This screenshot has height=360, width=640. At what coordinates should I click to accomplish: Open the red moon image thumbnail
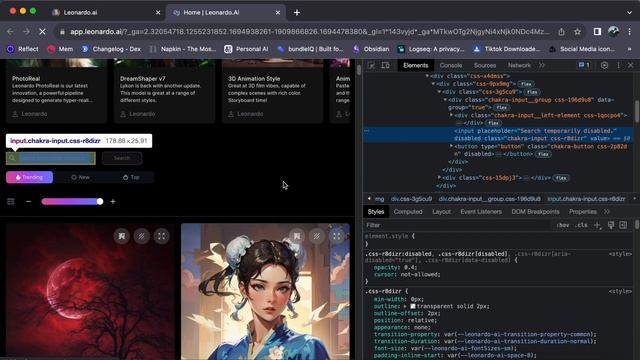[90, 291]
